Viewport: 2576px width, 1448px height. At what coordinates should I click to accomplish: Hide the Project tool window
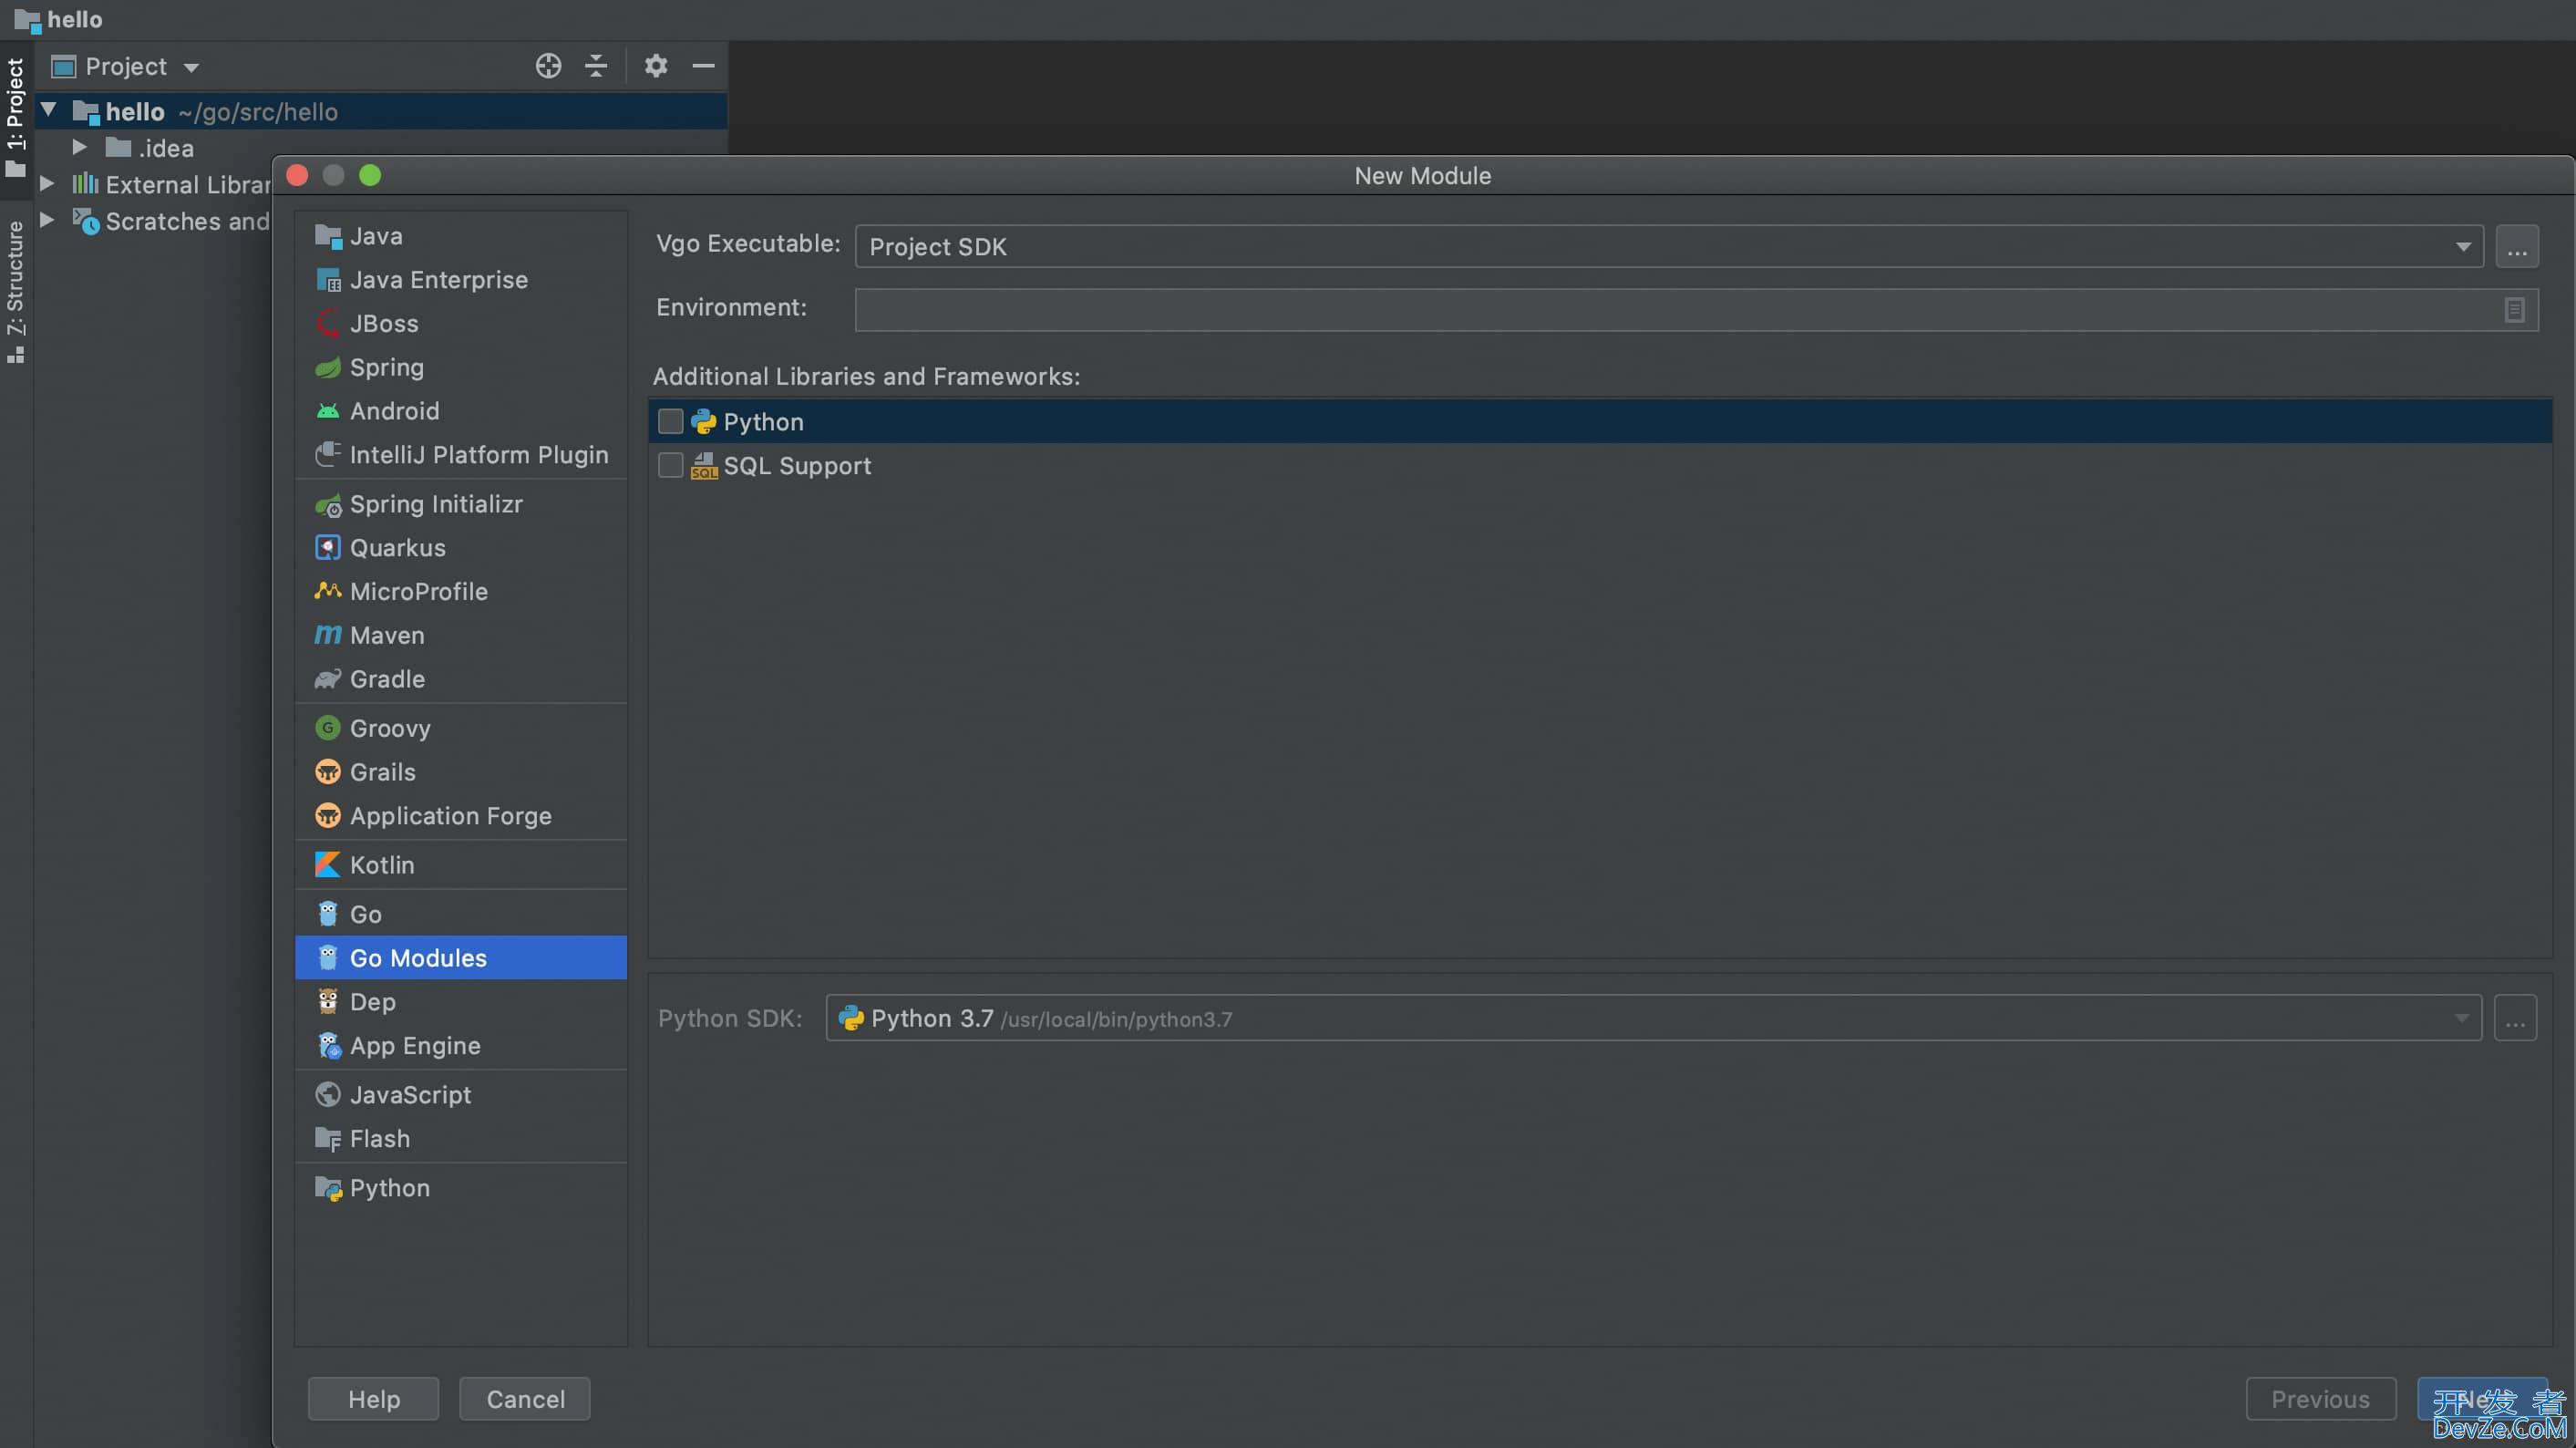pos(704,66)
